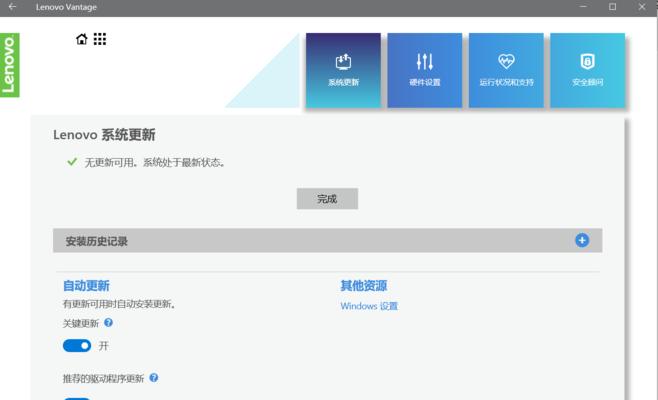Open the 系统更新 tile
Viewport: 658px width, 400px height.
[343, 71]
